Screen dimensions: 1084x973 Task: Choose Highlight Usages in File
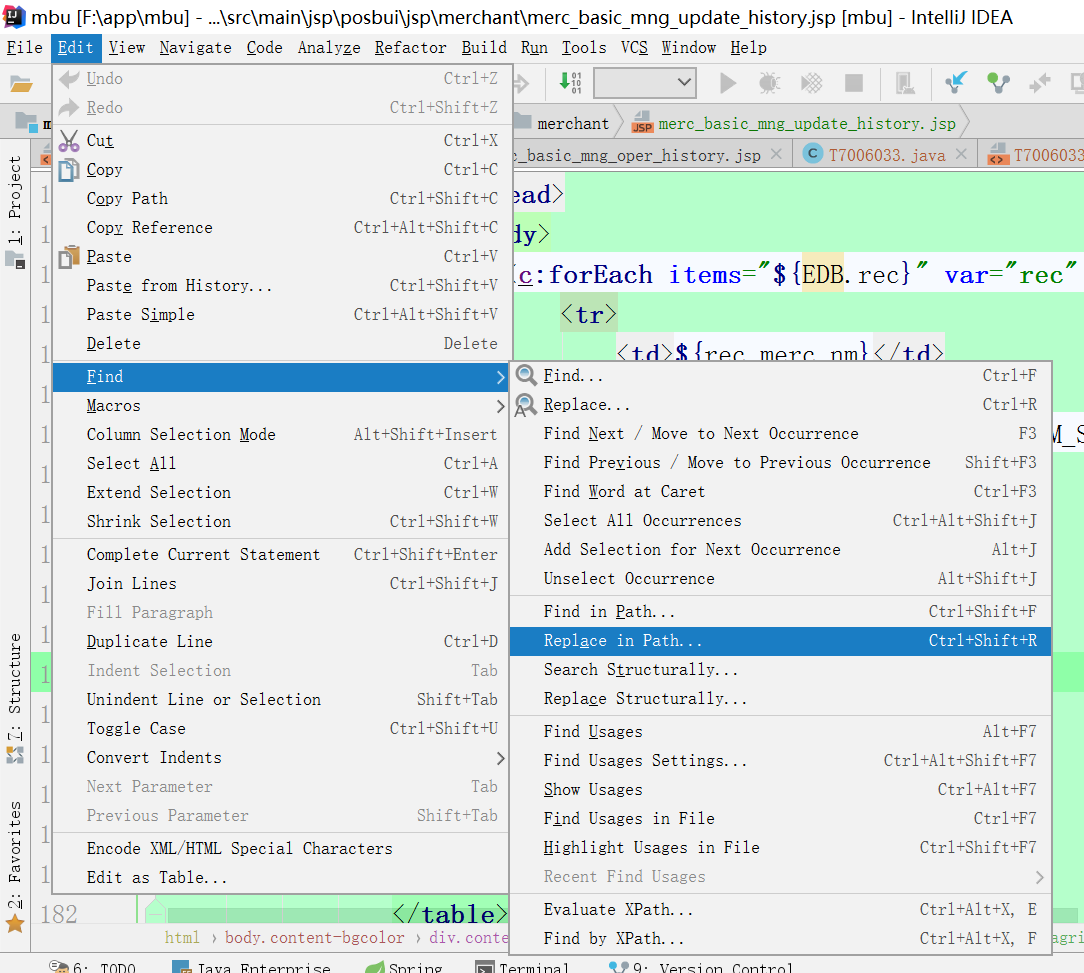(781, 848)
